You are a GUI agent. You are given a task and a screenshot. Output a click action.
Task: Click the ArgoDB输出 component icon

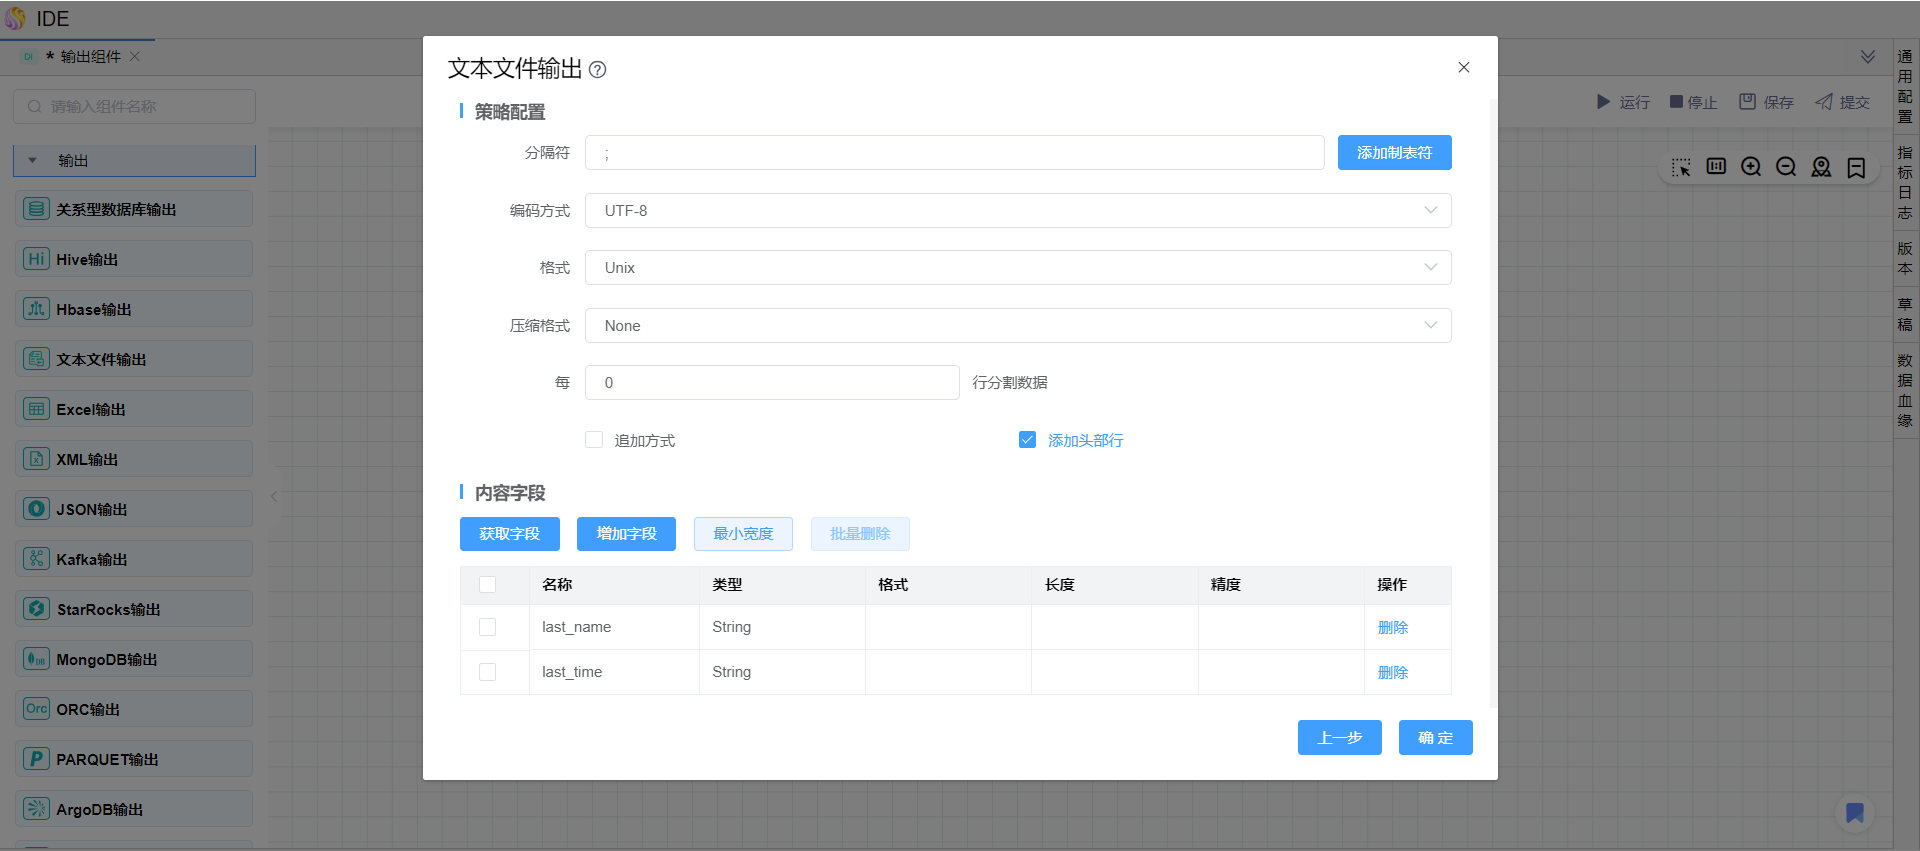(36, 809)
